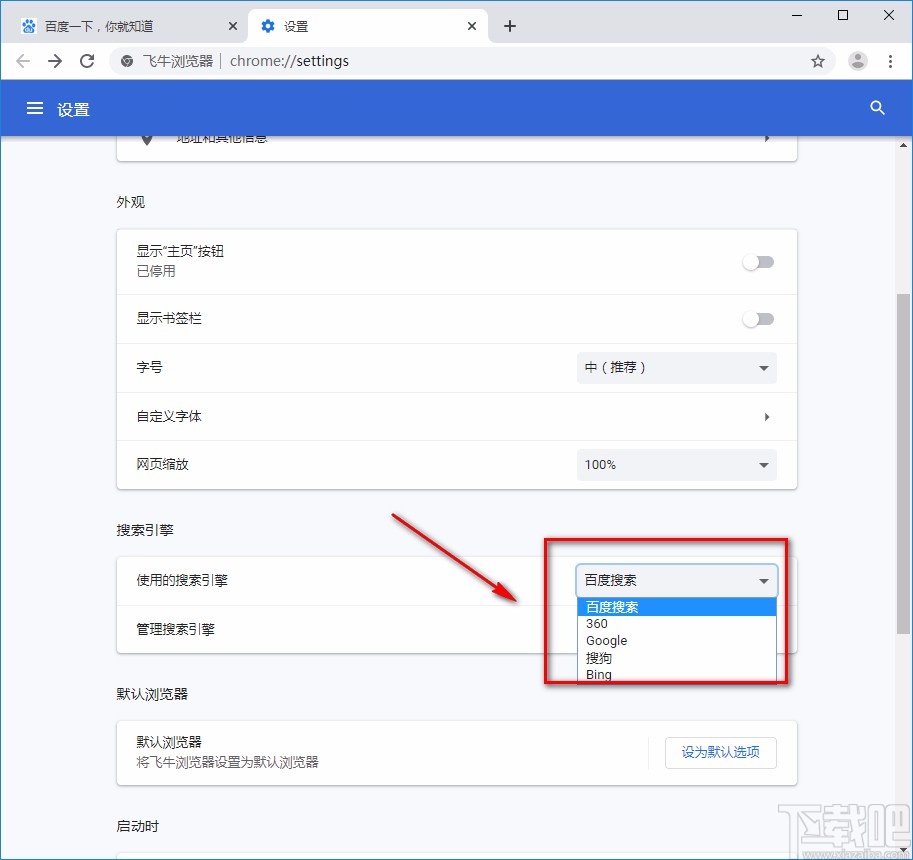Click the Baidu favicon on the first tab
913x860 pixels.
(x=28, y=25)
